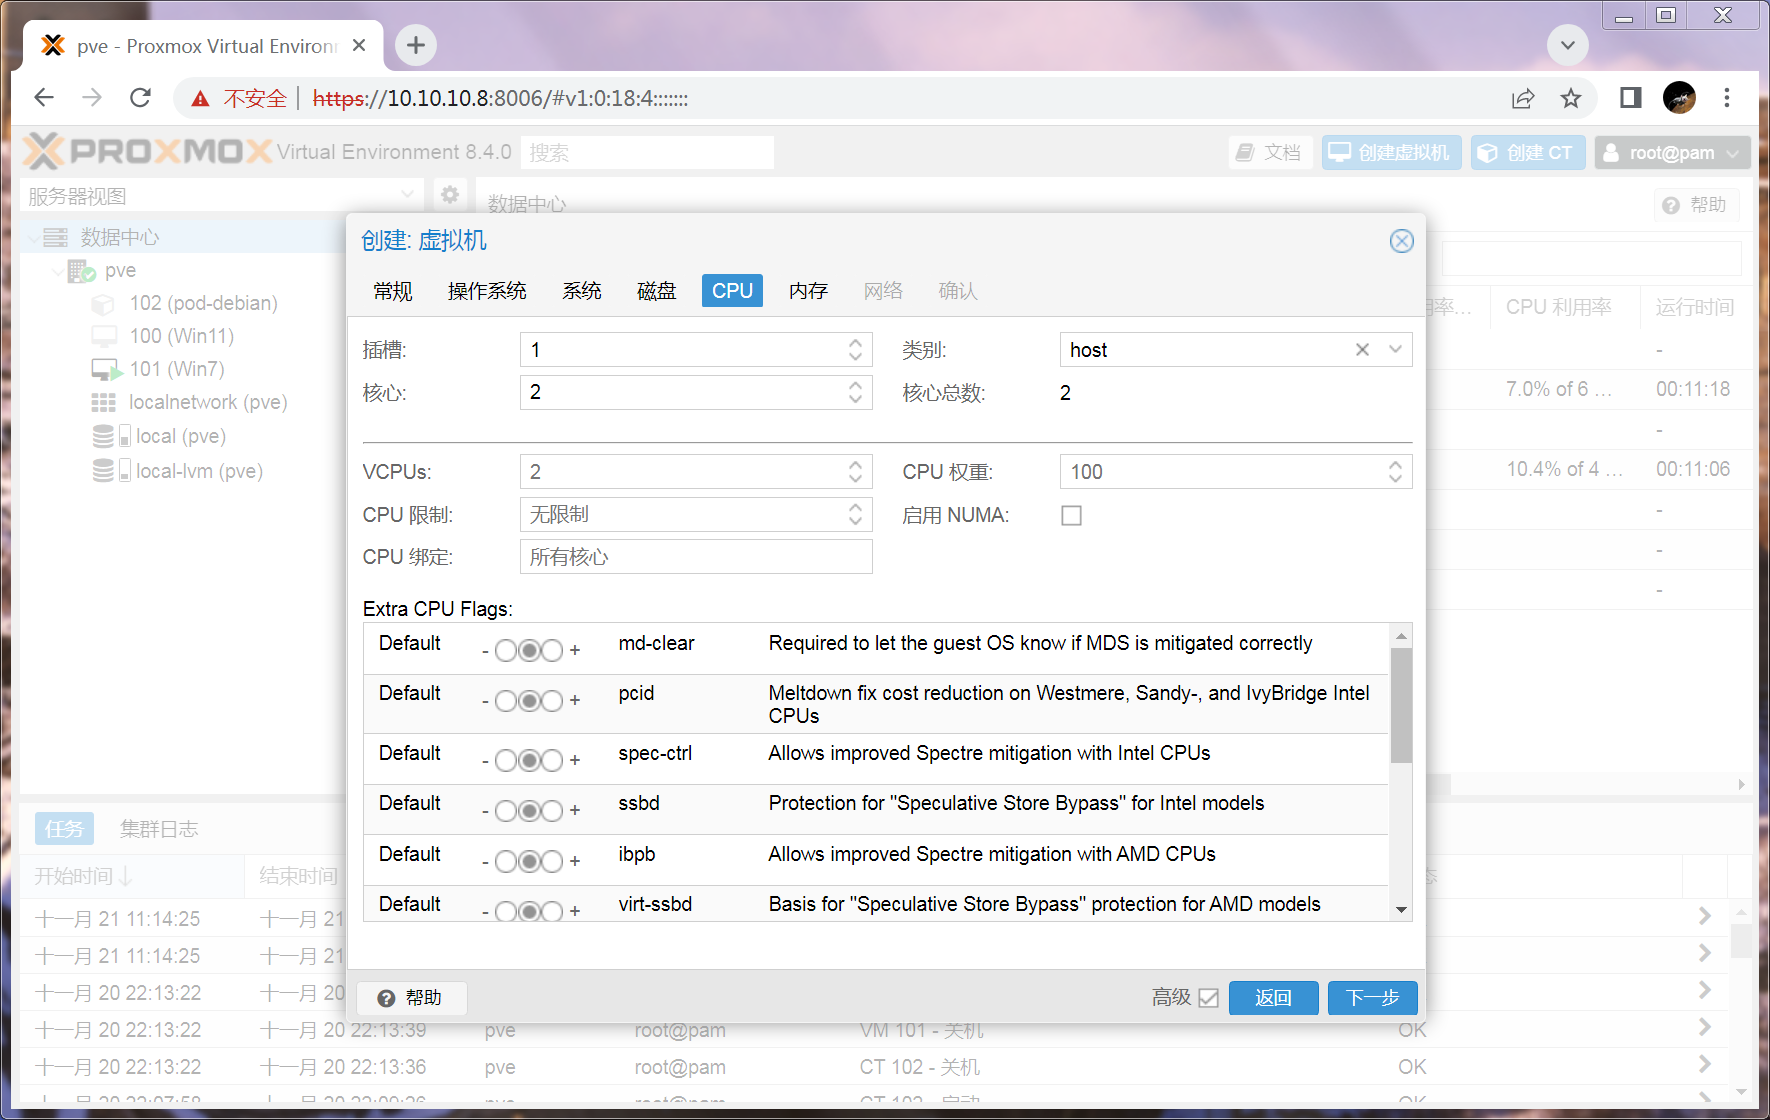Screen dimensions: 1770x1120
Task: Toggle browser side panel icon
Action: tap(1630, 98)
